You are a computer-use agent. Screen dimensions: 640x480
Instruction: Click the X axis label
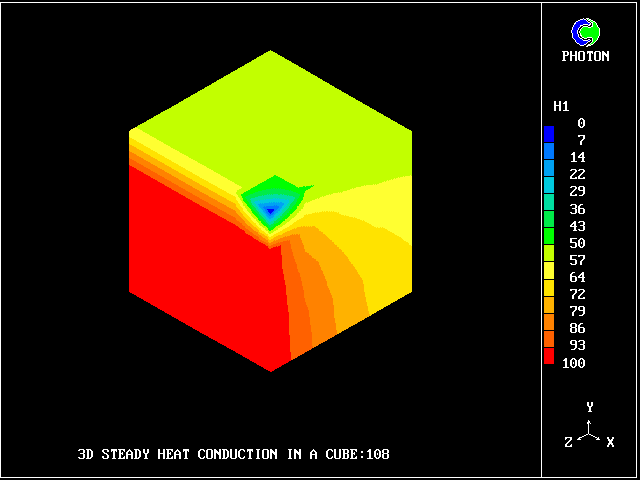[x=610, y=441]
